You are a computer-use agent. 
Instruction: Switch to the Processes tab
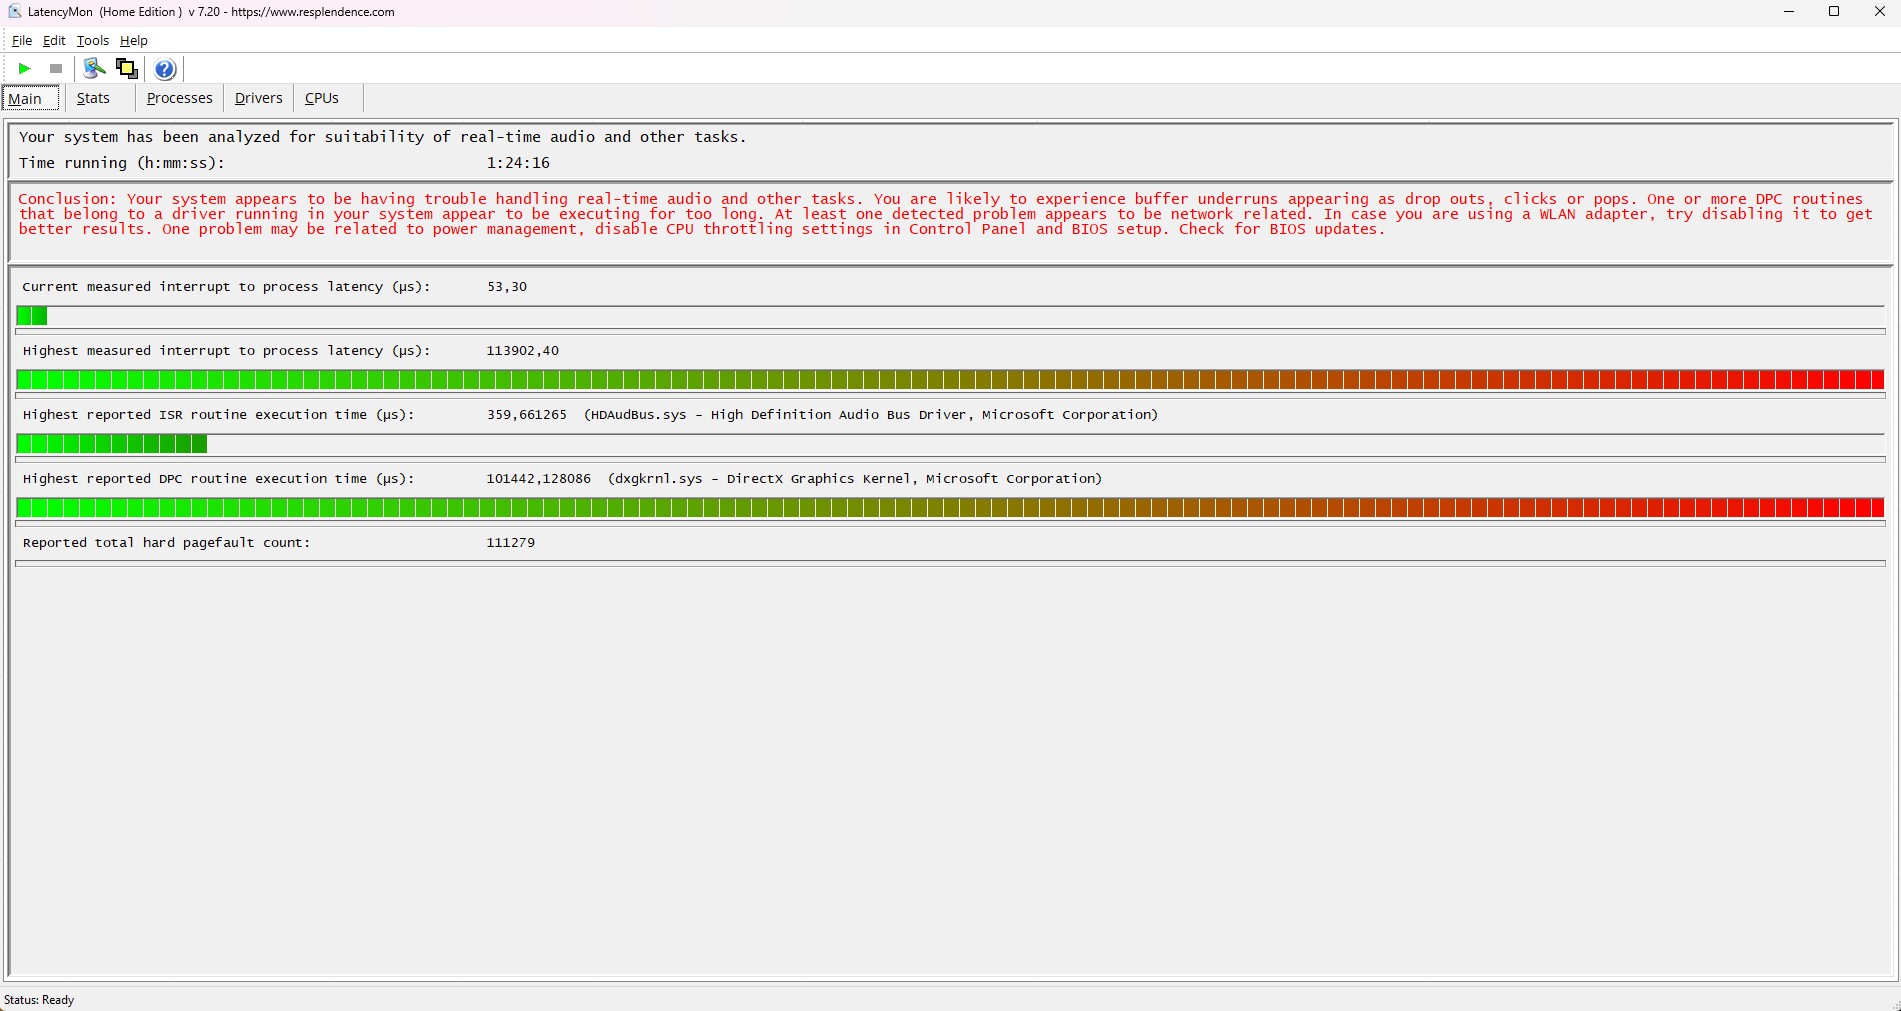179,98
